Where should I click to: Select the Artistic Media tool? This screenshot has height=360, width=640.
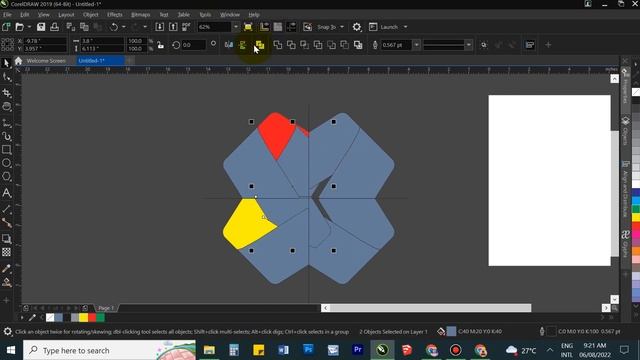tap(7, 136)
